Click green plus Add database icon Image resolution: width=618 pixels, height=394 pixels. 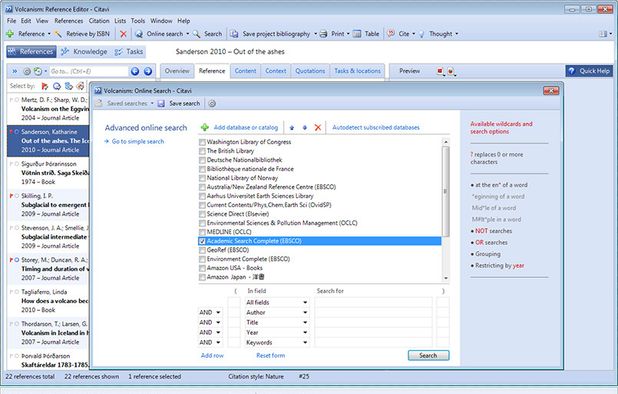[x=205, y=127]
